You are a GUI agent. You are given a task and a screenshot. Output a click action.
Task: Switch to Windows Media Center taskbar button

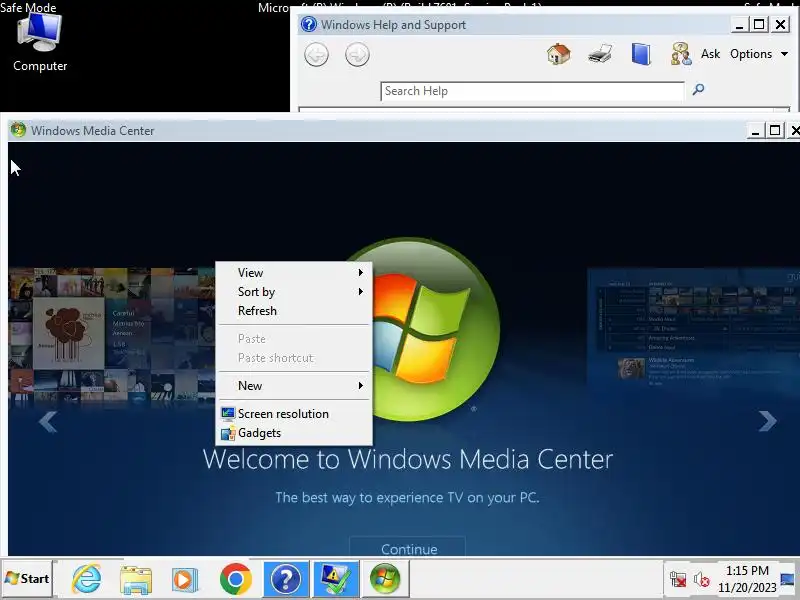pyautogui.click(x=385, y=579)
